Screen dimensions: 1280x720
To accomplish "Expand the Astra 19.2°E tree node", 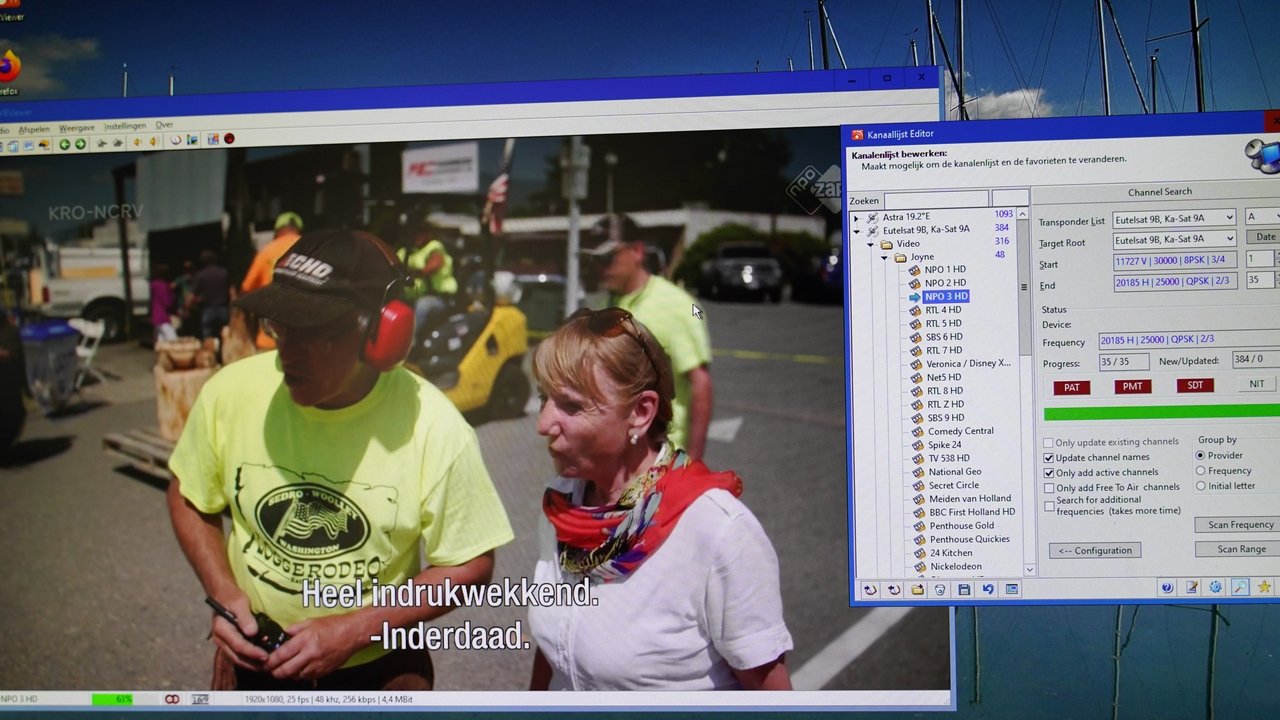I will [856, 217].
